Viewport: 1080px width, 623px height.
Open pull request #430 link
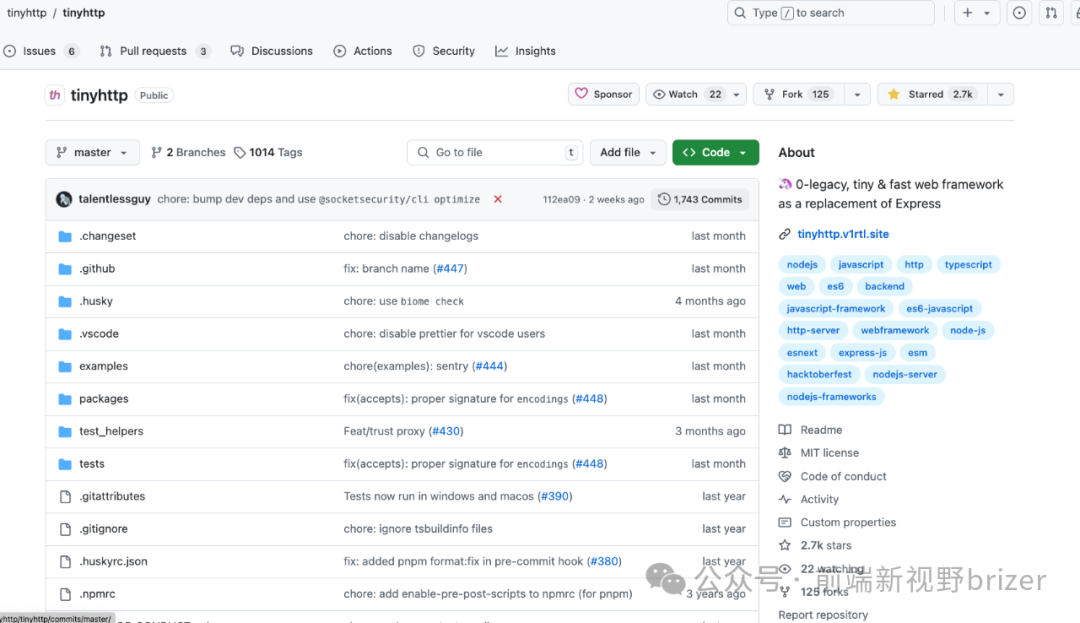[446, 431]
